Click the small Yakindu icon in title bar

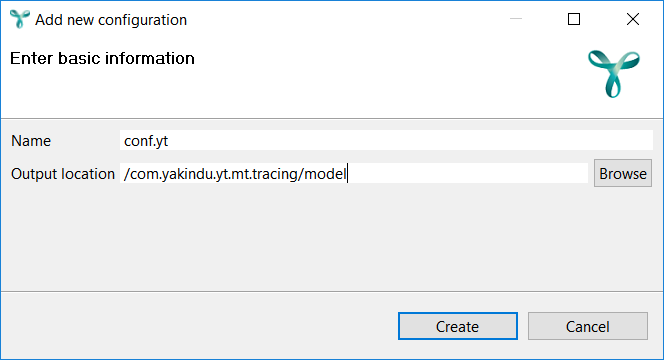(19, 19)
